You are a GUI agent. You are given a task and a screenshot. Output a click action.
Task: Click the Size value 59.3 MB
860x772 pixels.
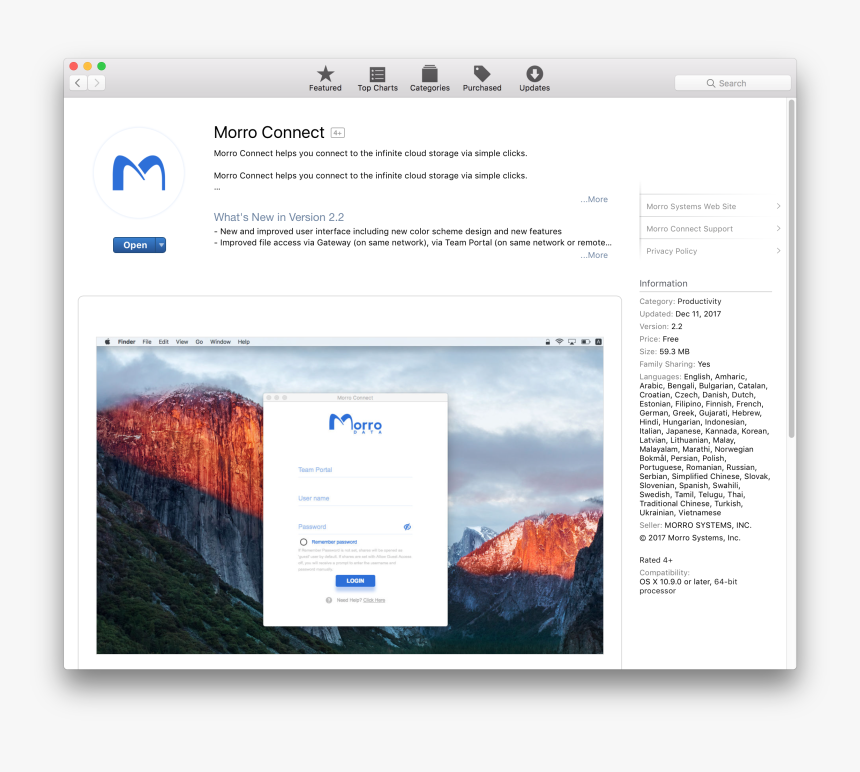pos(675,352)
